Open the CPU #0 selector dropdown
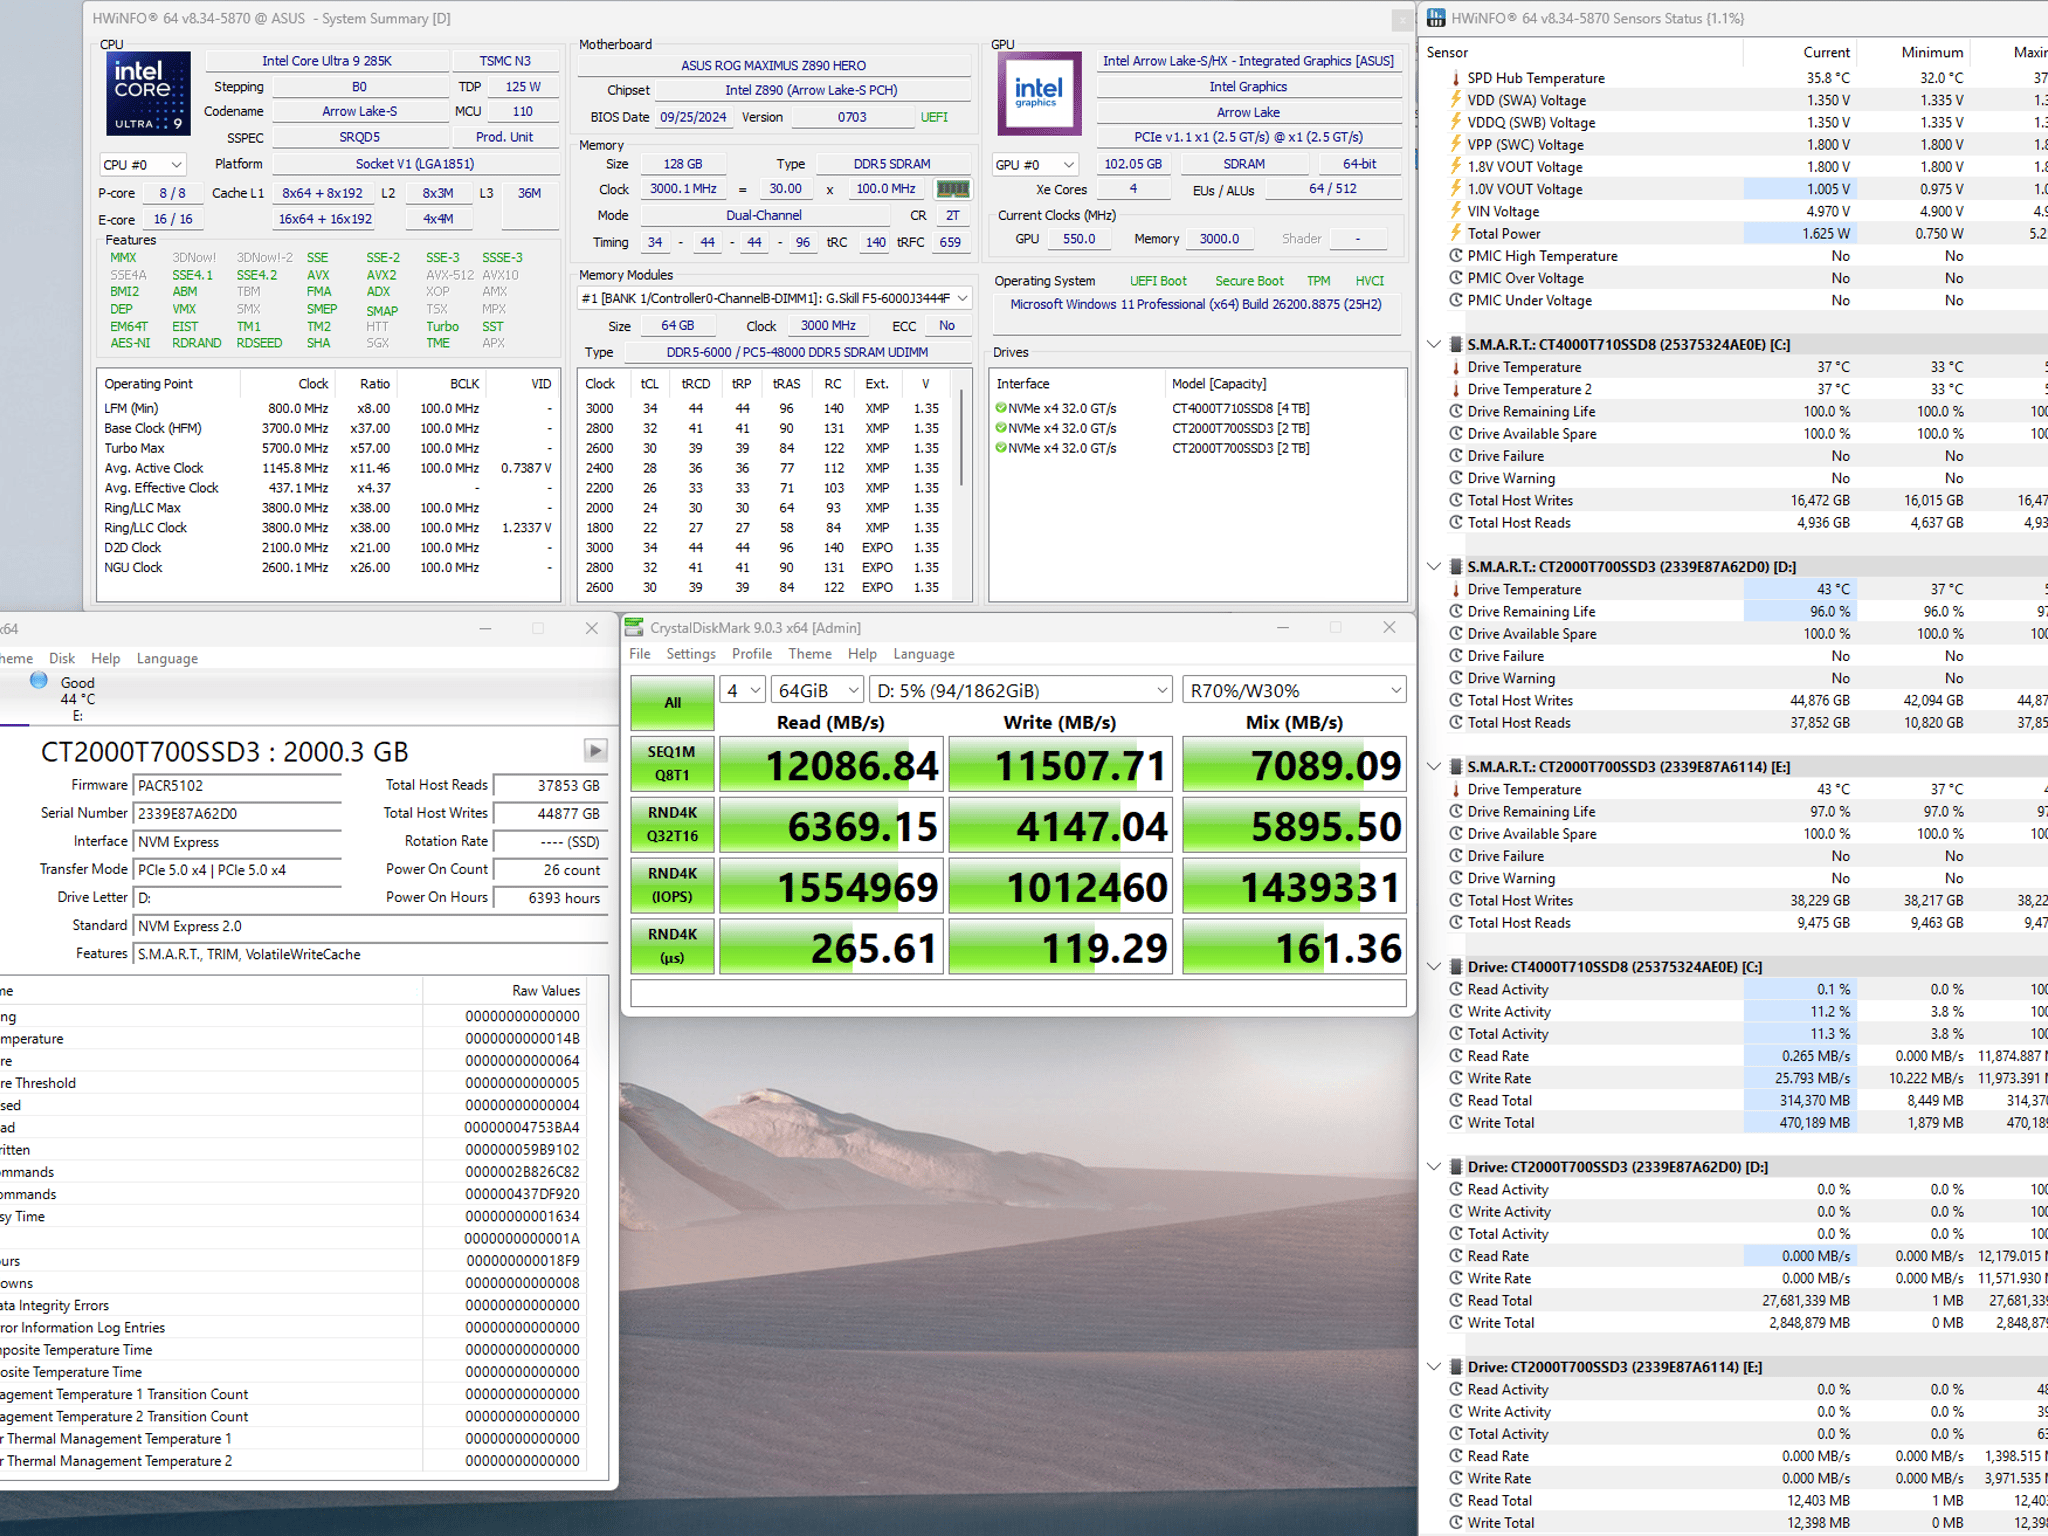The image size is (2048, 1536). (x=143, y=165)
